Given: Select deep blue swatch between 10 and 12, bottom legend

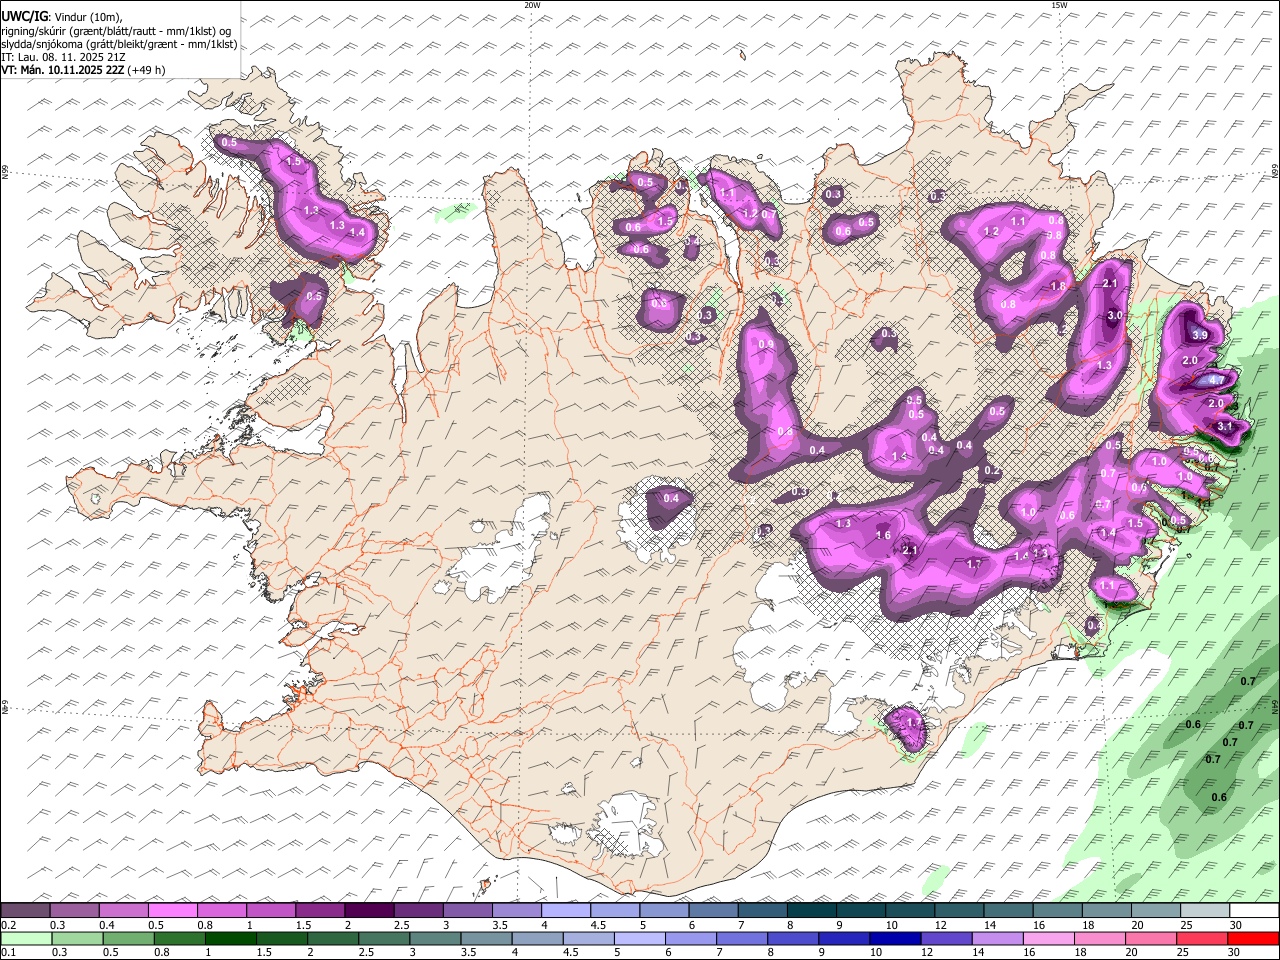Looking at the screenshot, I should (x=893, y=938).
